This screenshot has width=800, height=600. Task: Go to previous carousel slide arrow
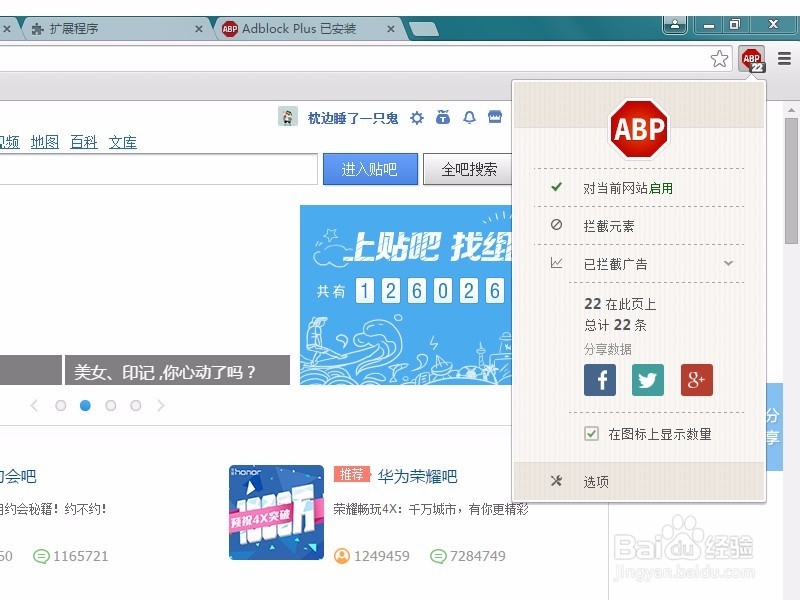(x=34, y=406)
